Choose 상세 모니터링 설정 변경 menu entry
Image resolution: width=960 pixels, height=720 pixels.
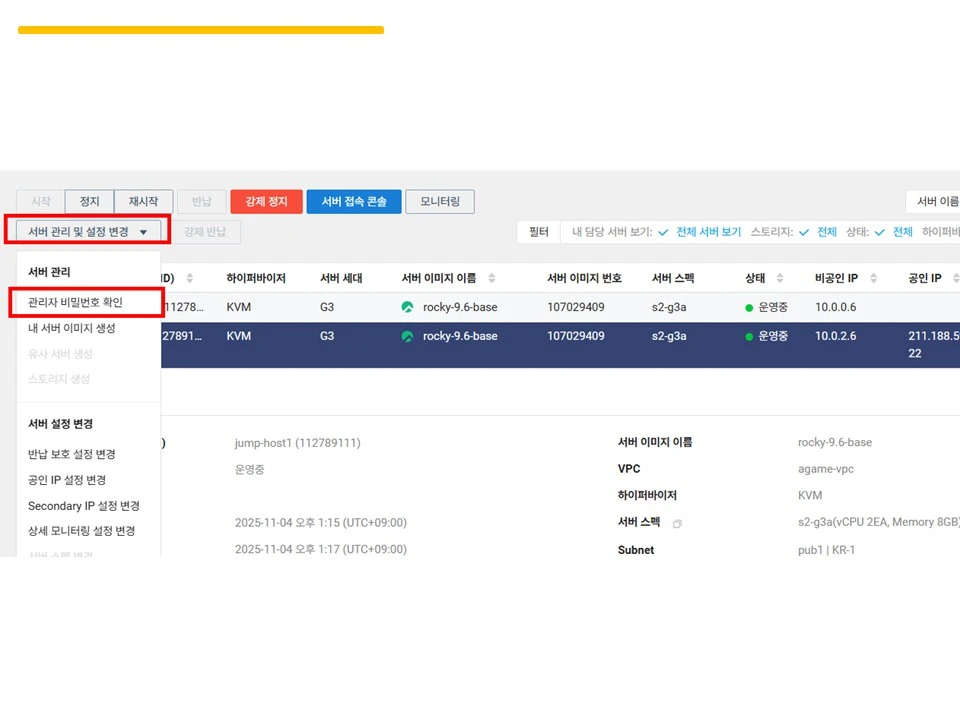click(81, 531)
